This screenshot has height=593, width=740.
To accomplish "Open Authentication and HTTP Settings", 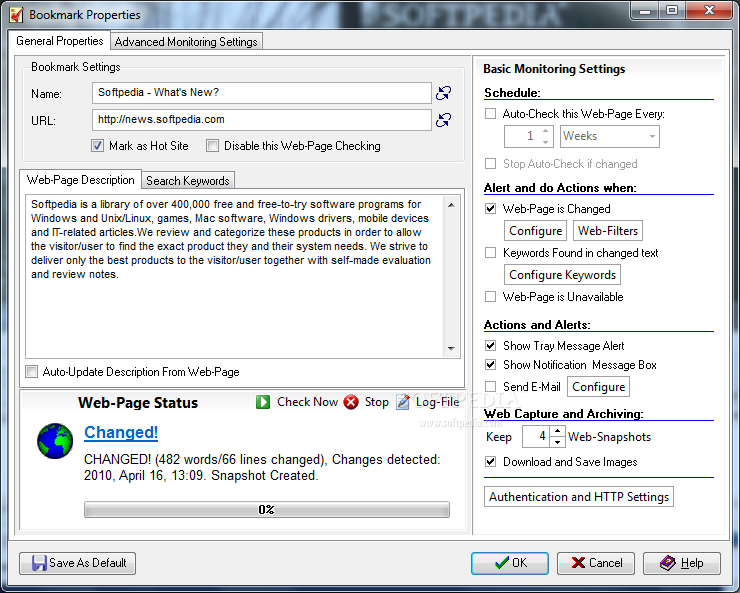I will [x=579, y=497].
